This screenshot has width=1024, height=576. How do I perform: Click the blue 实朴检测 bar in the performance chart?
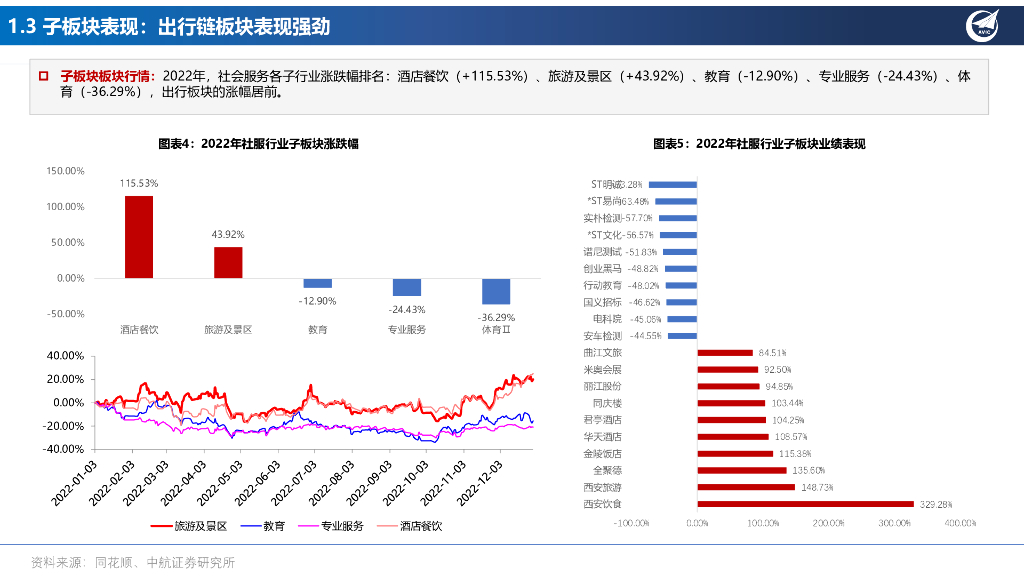[x=678, y=218]
